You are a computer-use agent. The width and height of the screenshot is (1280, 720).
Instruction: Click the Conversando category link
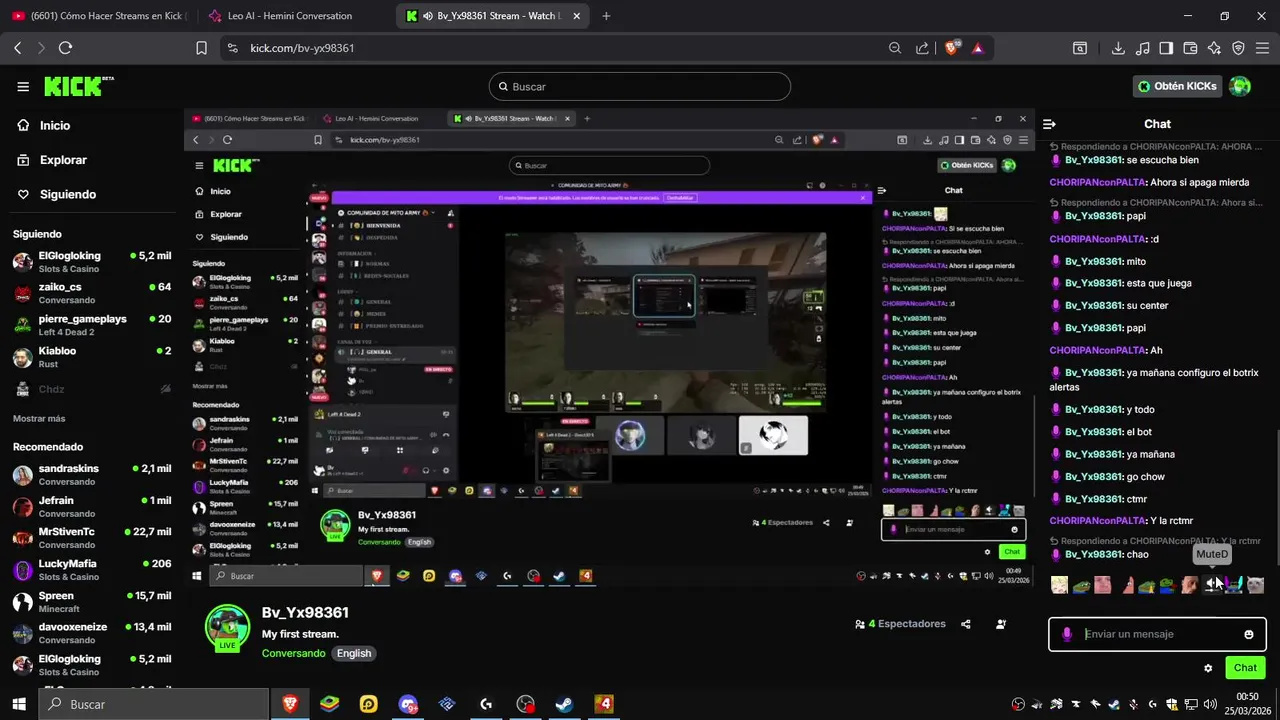click(293, 653)
